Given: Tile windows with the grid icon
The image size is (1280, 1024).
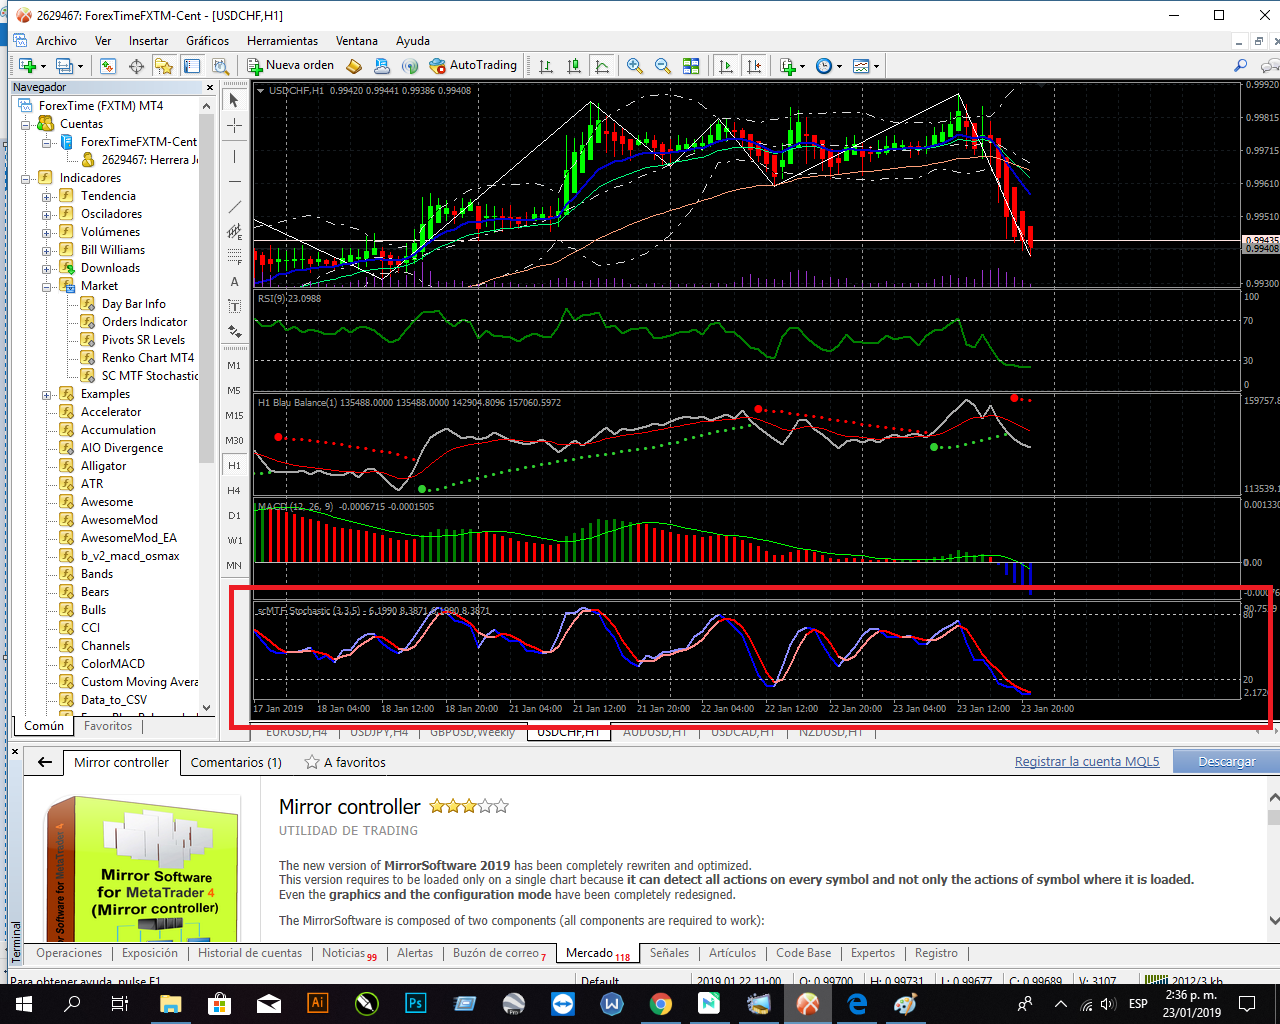Looking at the screenshot, I should (x=691, y=66).
